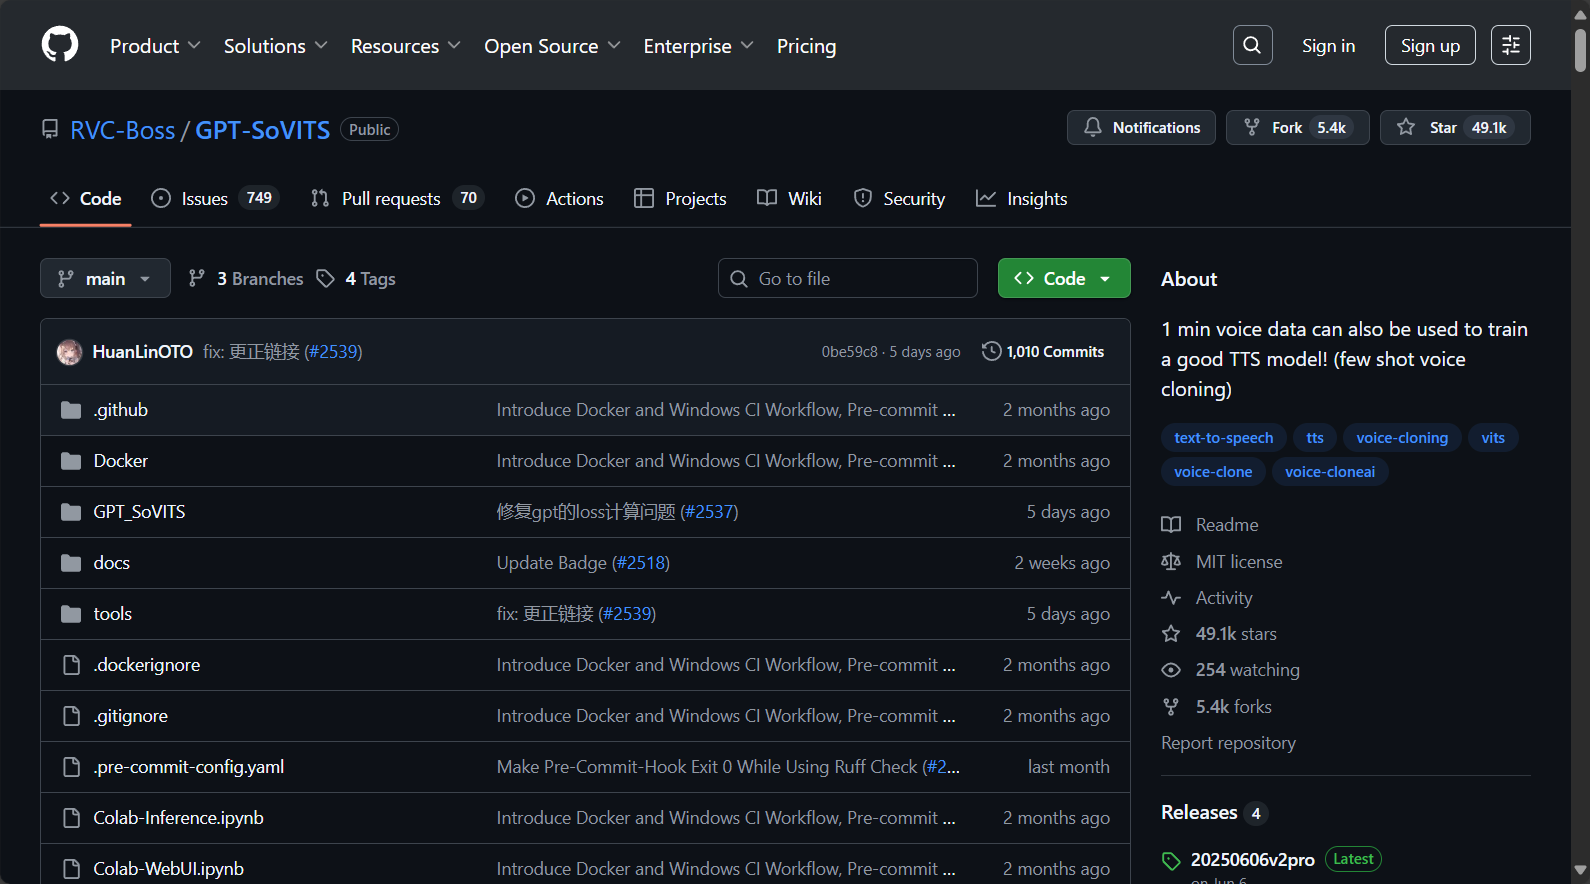The width and height of the screenshot is (1590, 884).
Task: Click Report repository link
Action: (x=1228, y=743)
